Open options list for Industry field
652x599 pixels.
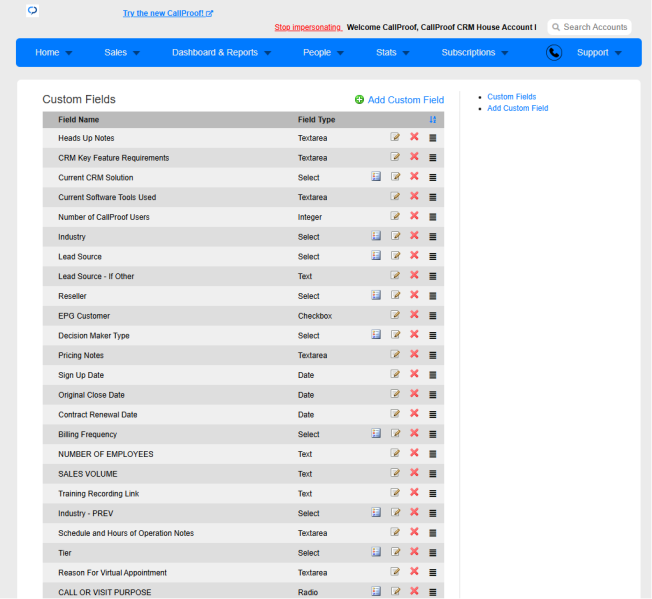(x=376, y=236)
